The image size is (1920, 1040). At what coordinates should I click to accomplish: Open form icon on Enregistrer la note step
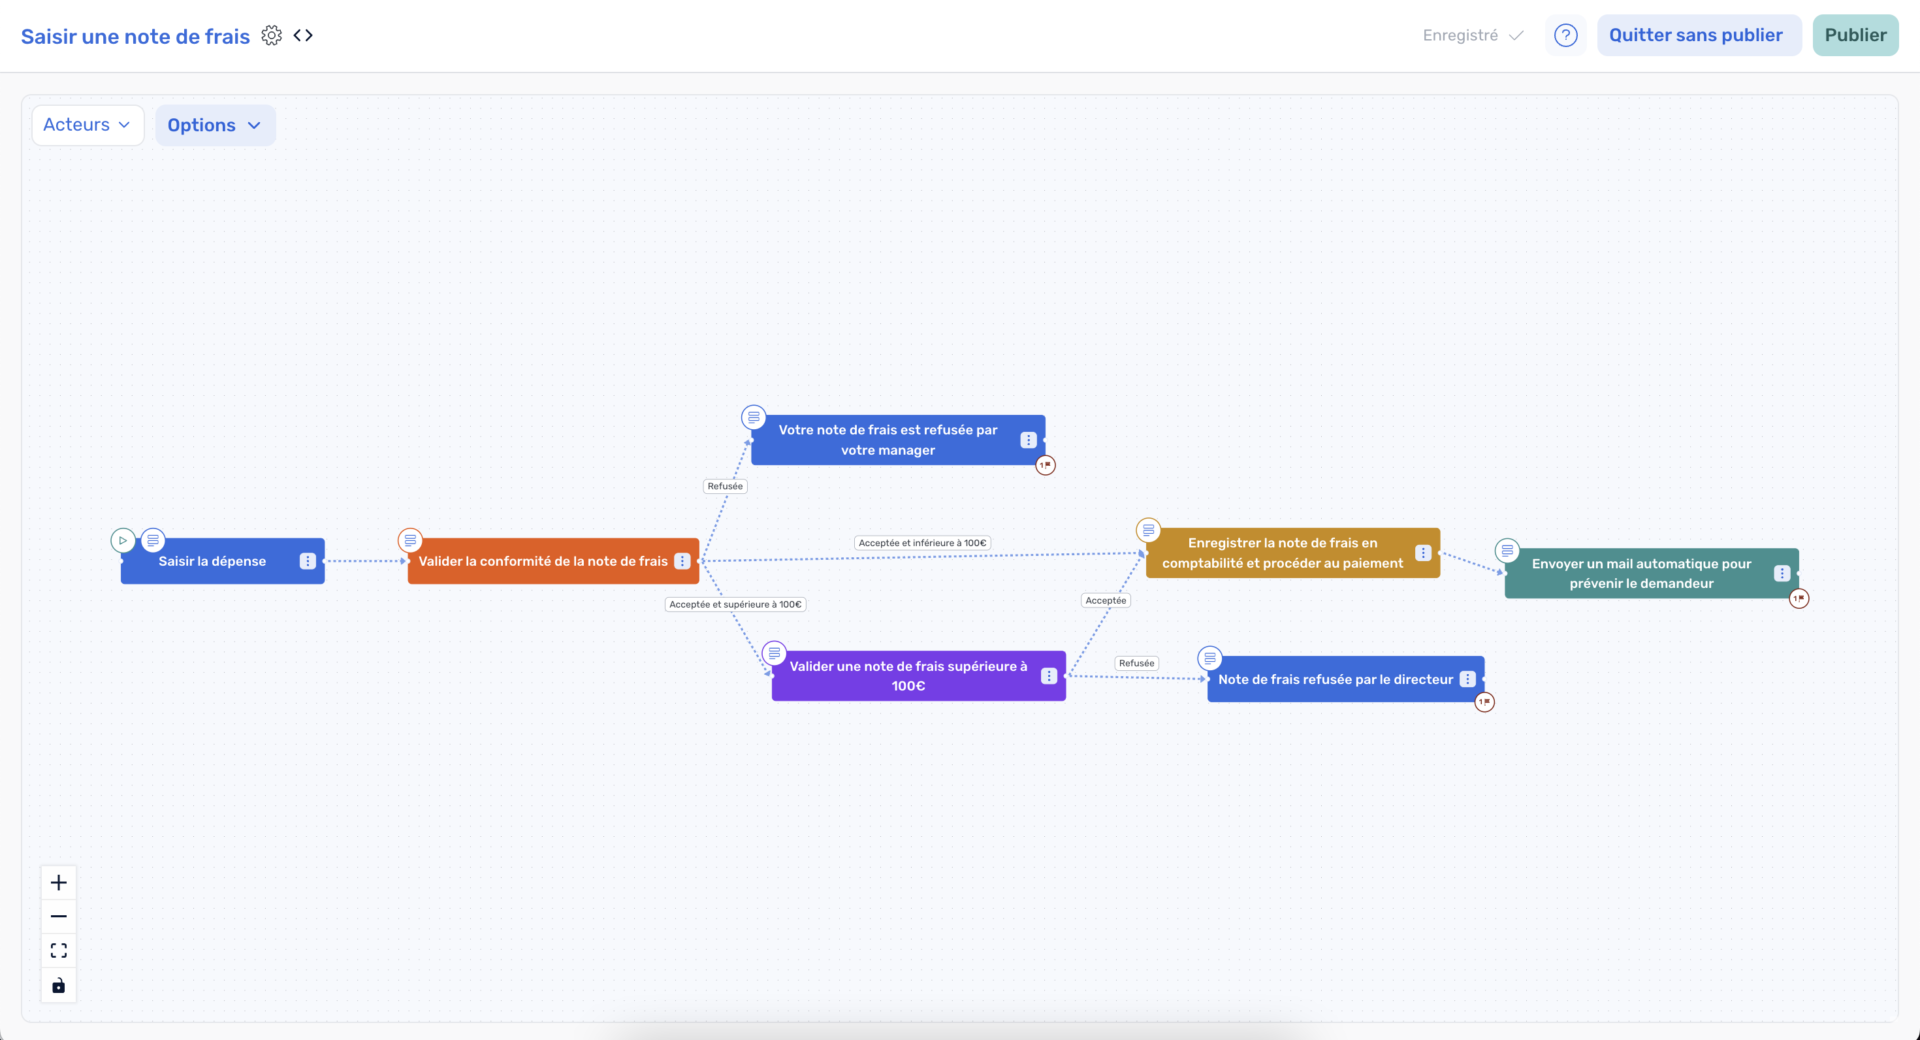coord(1148,530)
